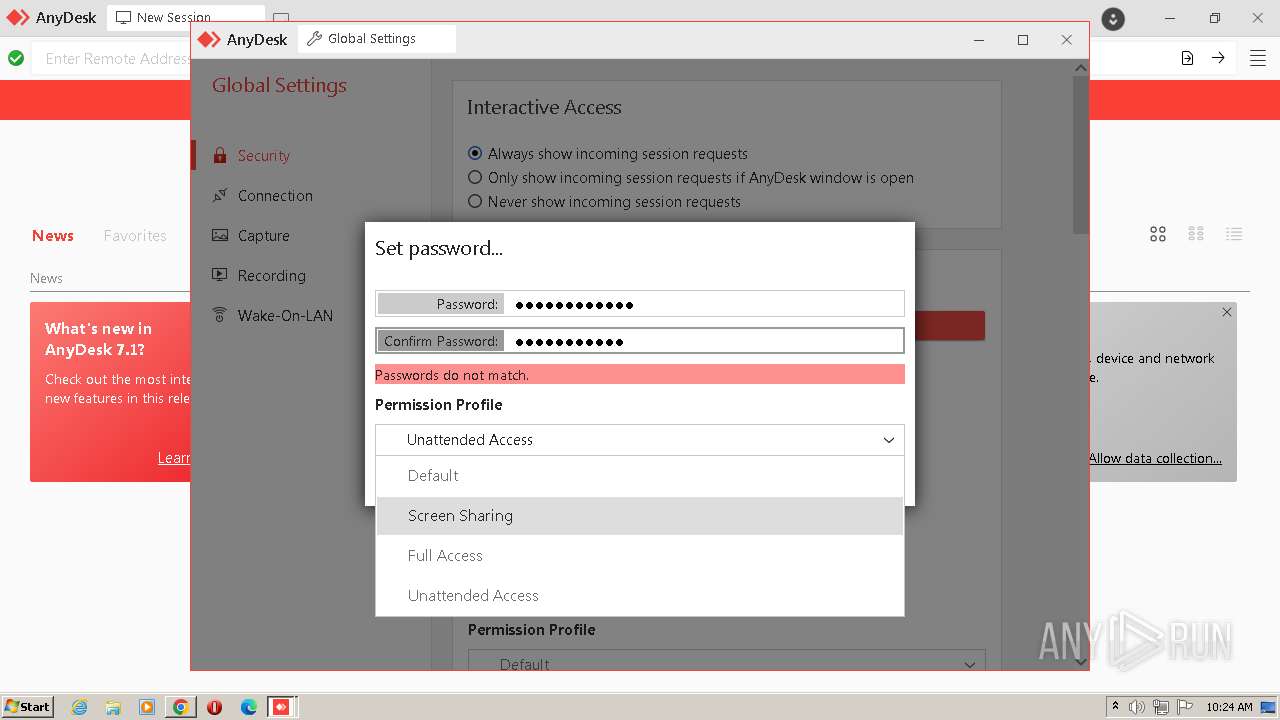Minimize the Global Settings window
The height and width of the screenshot is (720, 1280).
tap(979, 40)
